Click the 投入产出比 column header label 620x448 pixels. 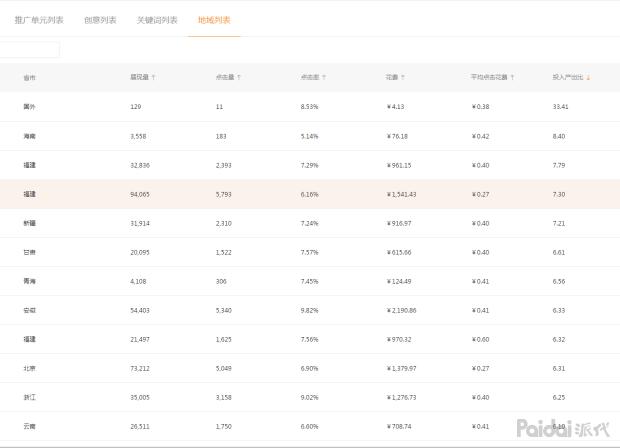[568, 77]
